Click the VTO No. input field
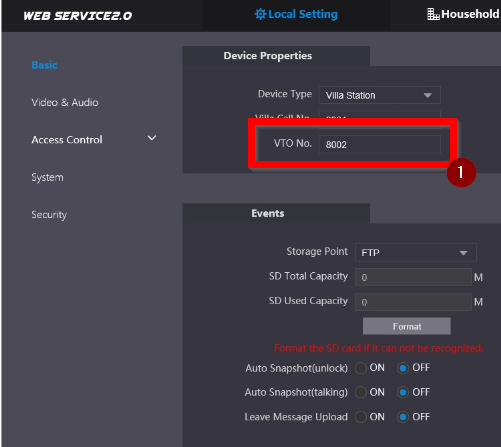This screenshot has height=447, width=501. pos(380,144)
